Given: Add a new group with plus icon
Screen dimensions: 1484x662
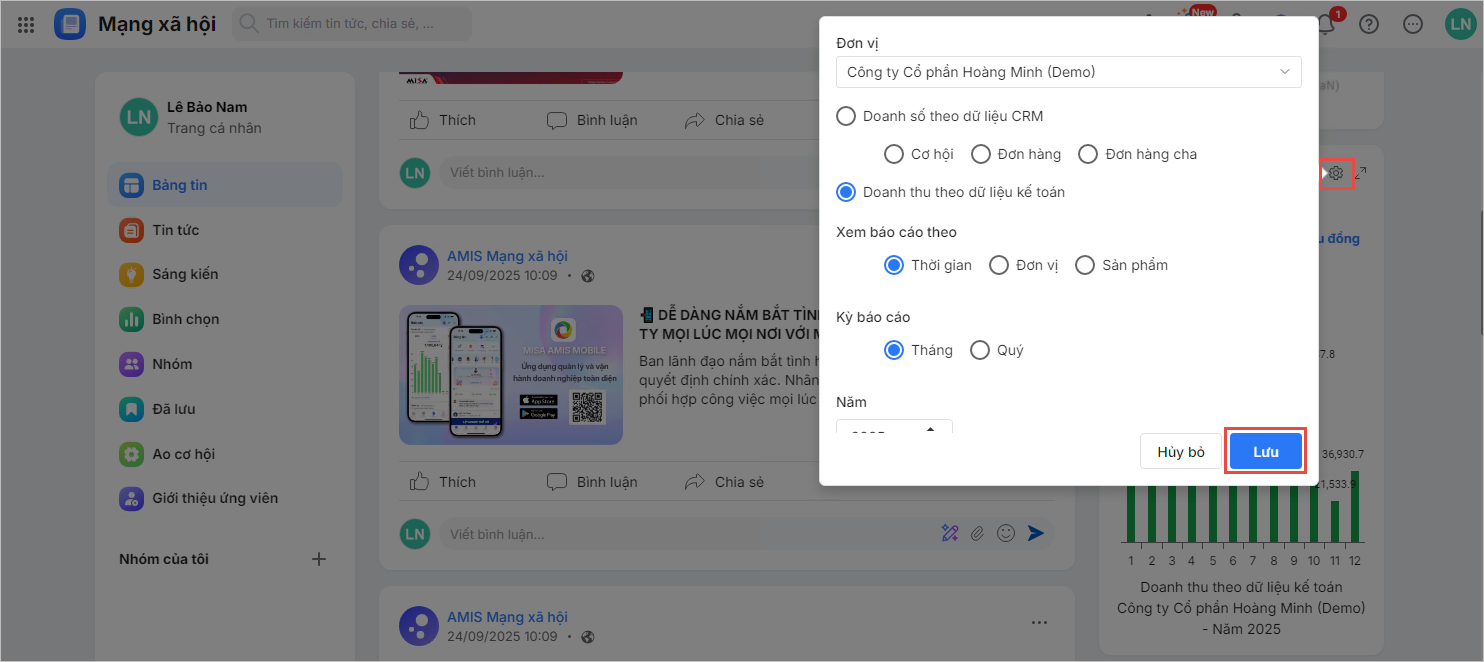Looking at the screenshot, I should click(319, 559).
